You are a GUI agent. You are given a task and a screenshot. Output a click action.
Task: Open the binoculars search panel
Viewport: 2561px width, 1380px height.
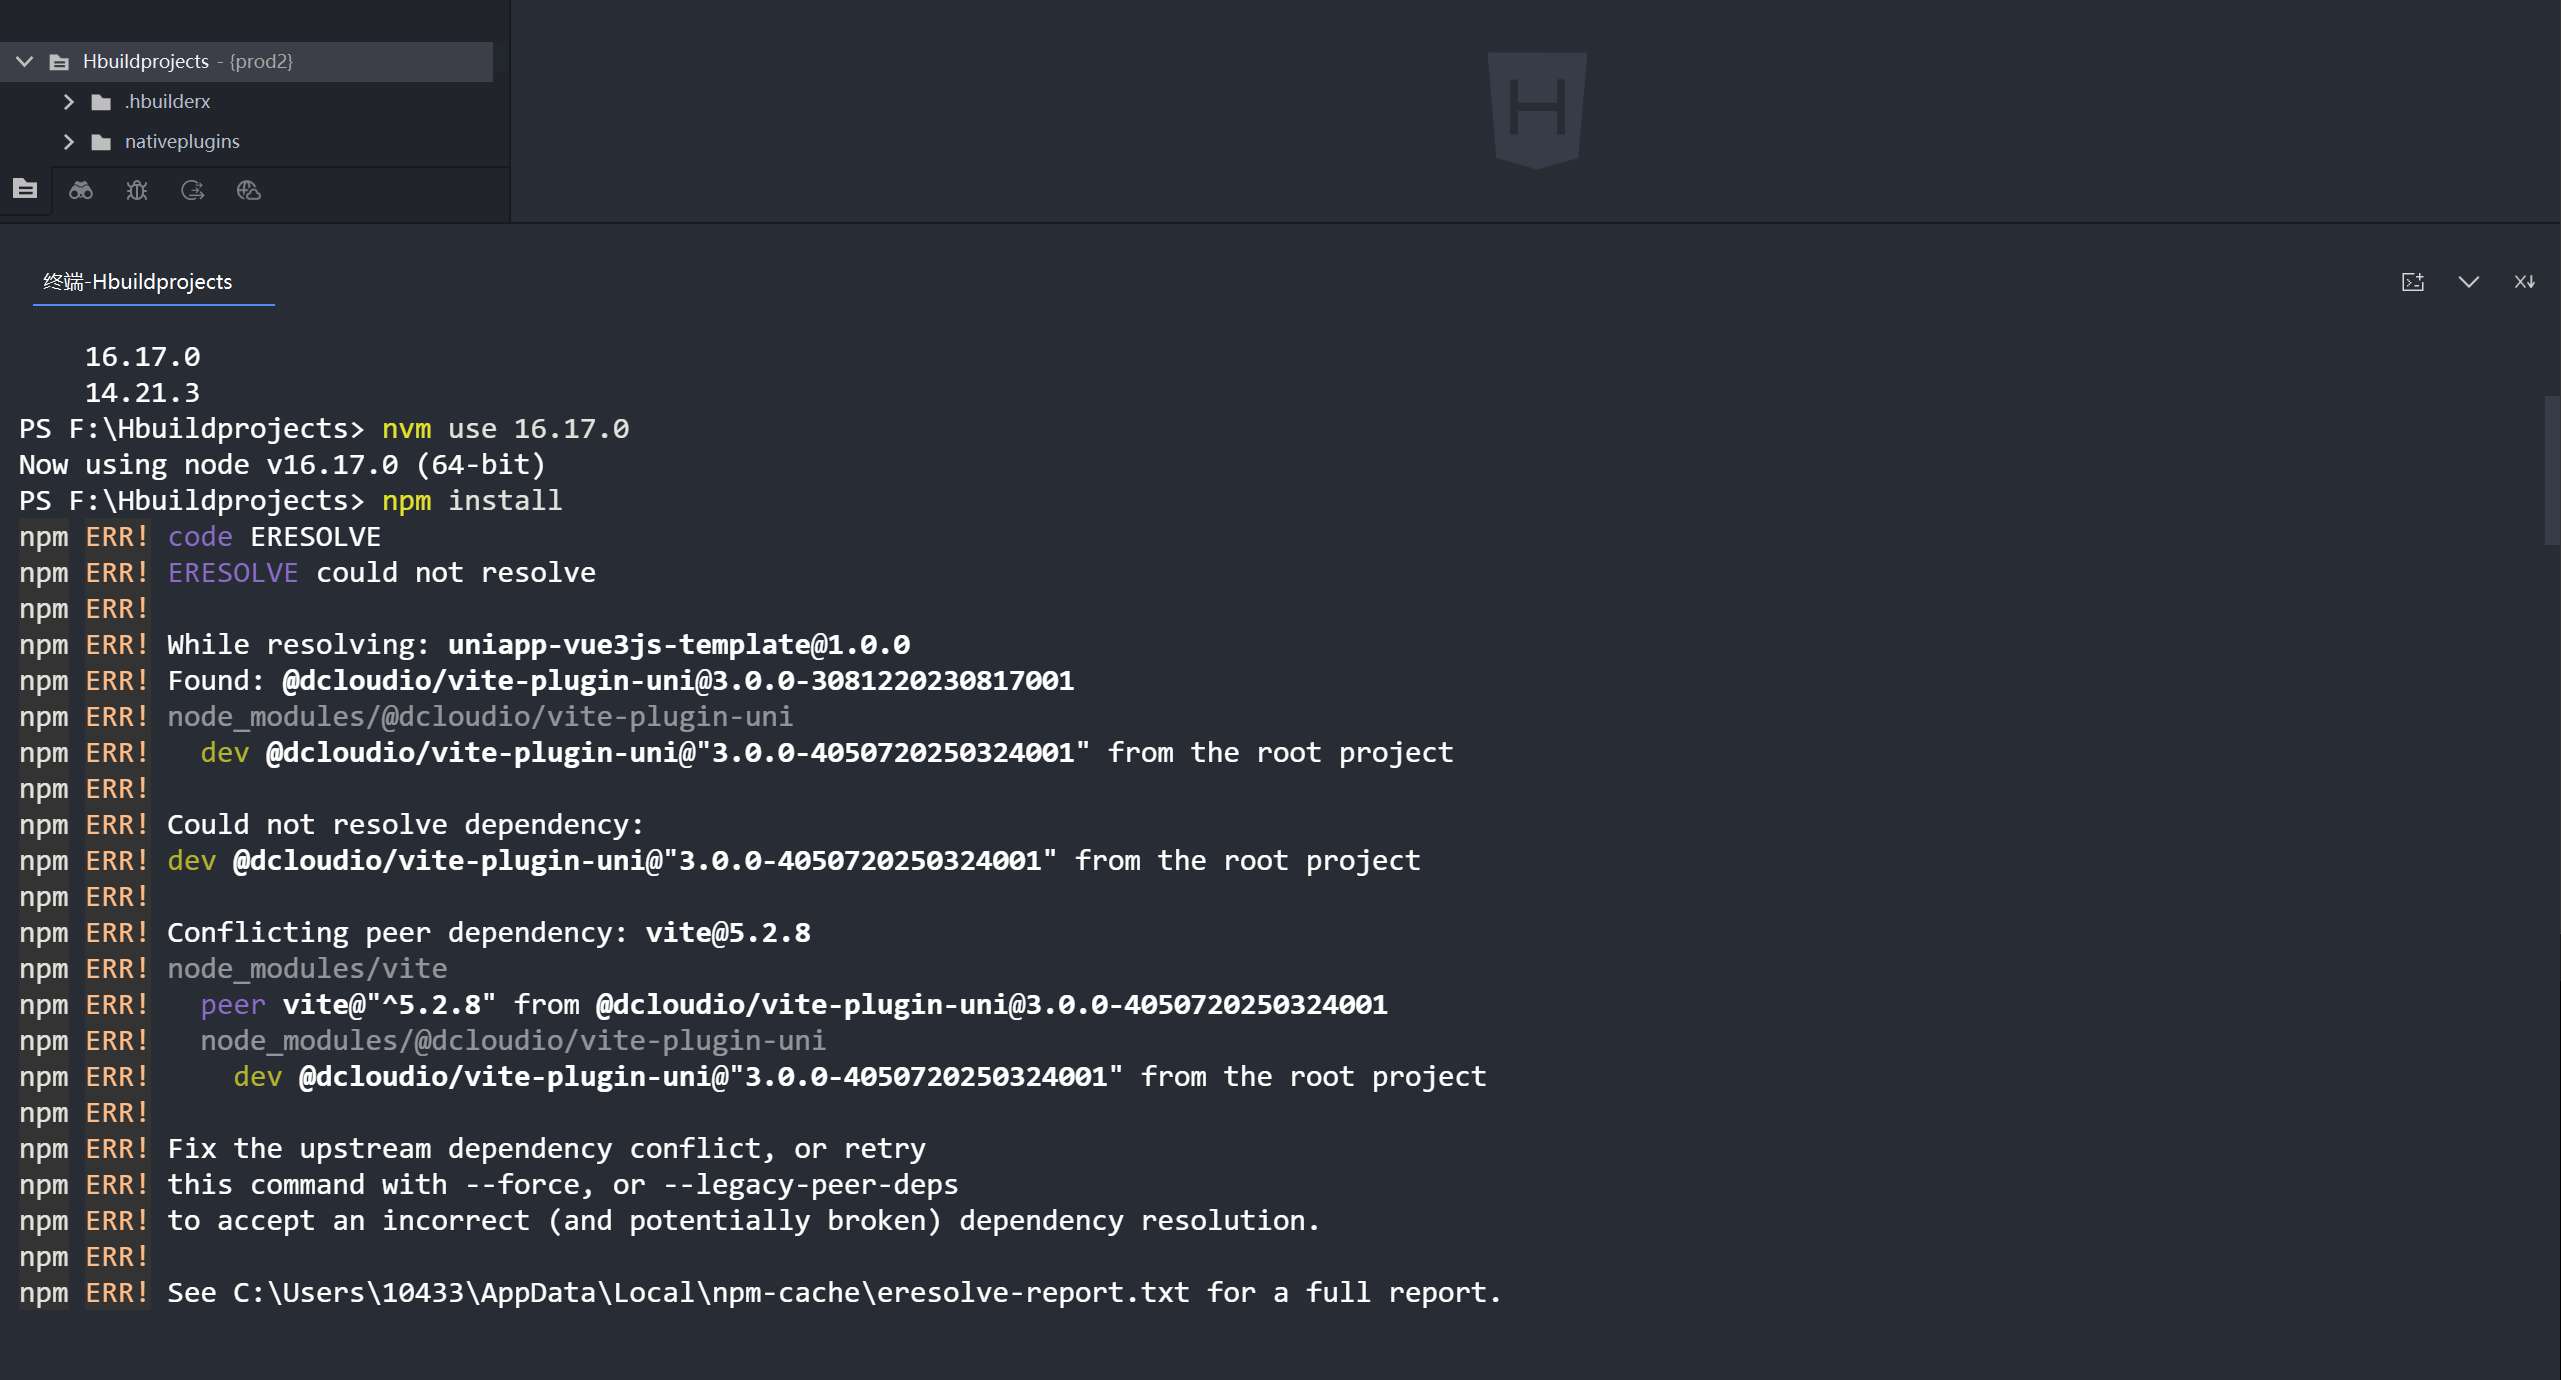pos(81,190)
